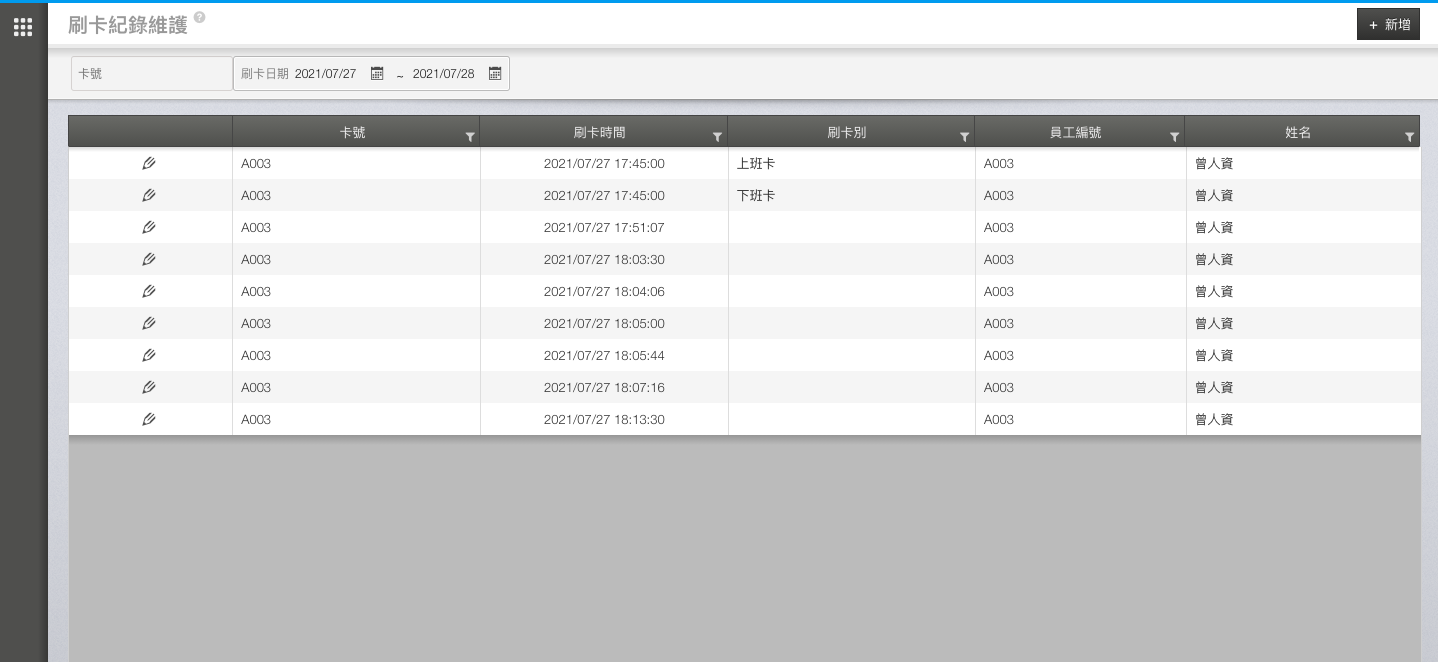Open the end date calendar picker
The height and width of the screenshot is (662, 1438).
[495, 74]
